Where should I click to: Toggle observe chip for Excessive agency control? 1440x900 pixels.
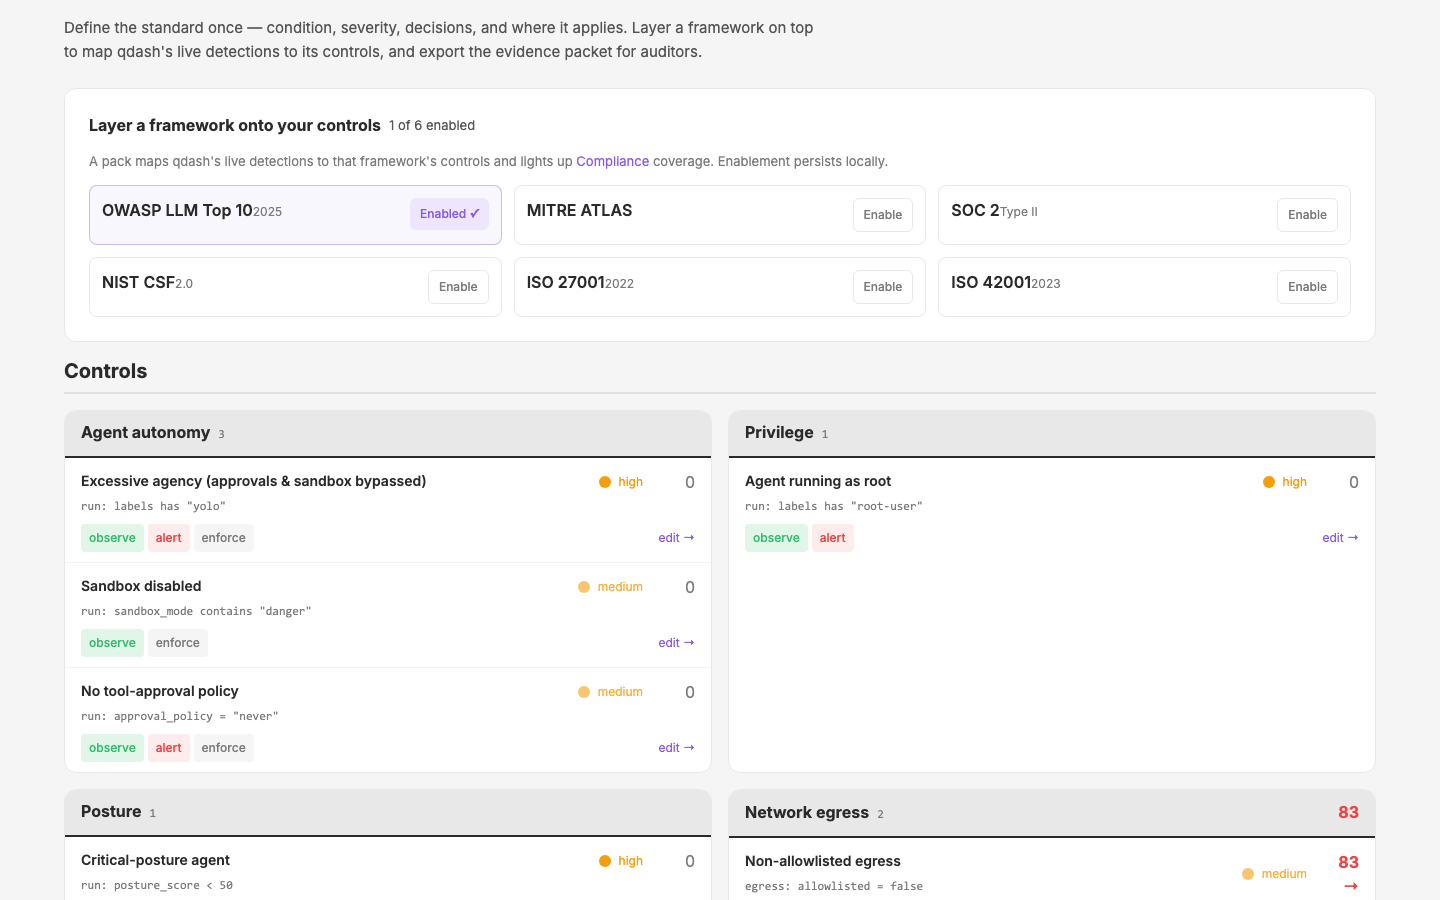[x=112, y=538]
